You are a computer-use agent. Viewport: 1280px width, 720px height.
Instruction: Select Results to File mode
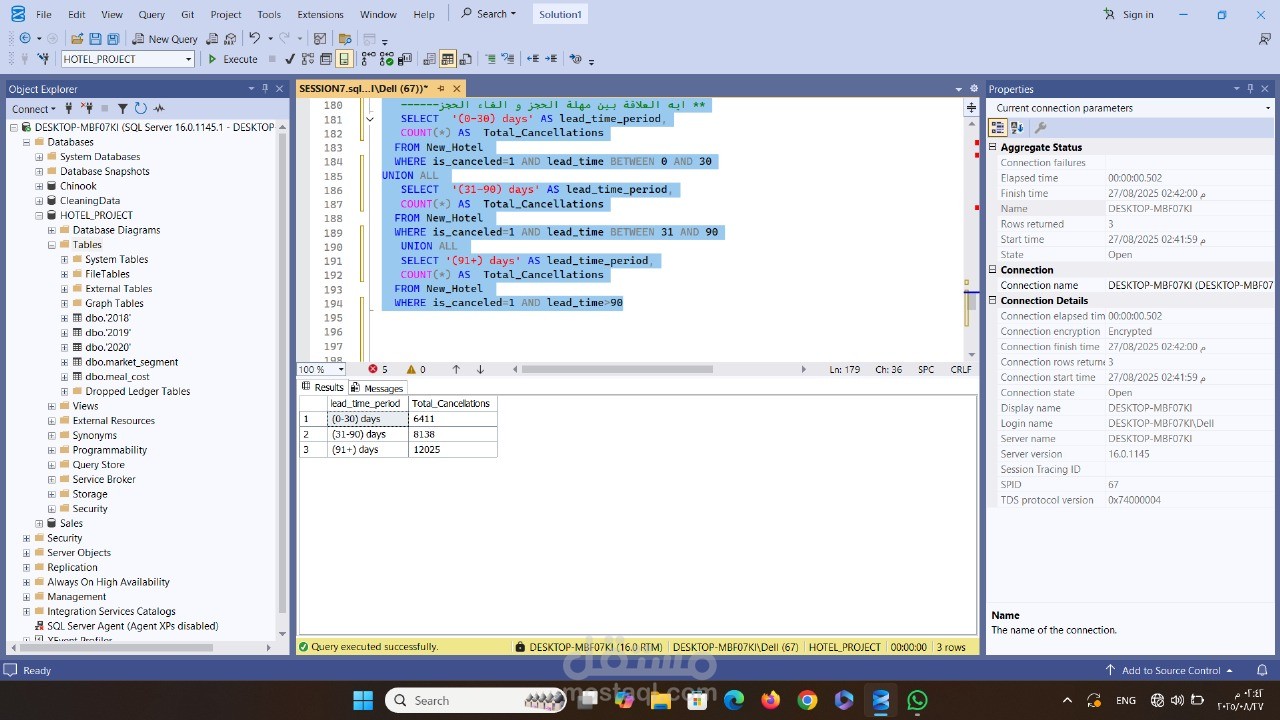[465, 59]
